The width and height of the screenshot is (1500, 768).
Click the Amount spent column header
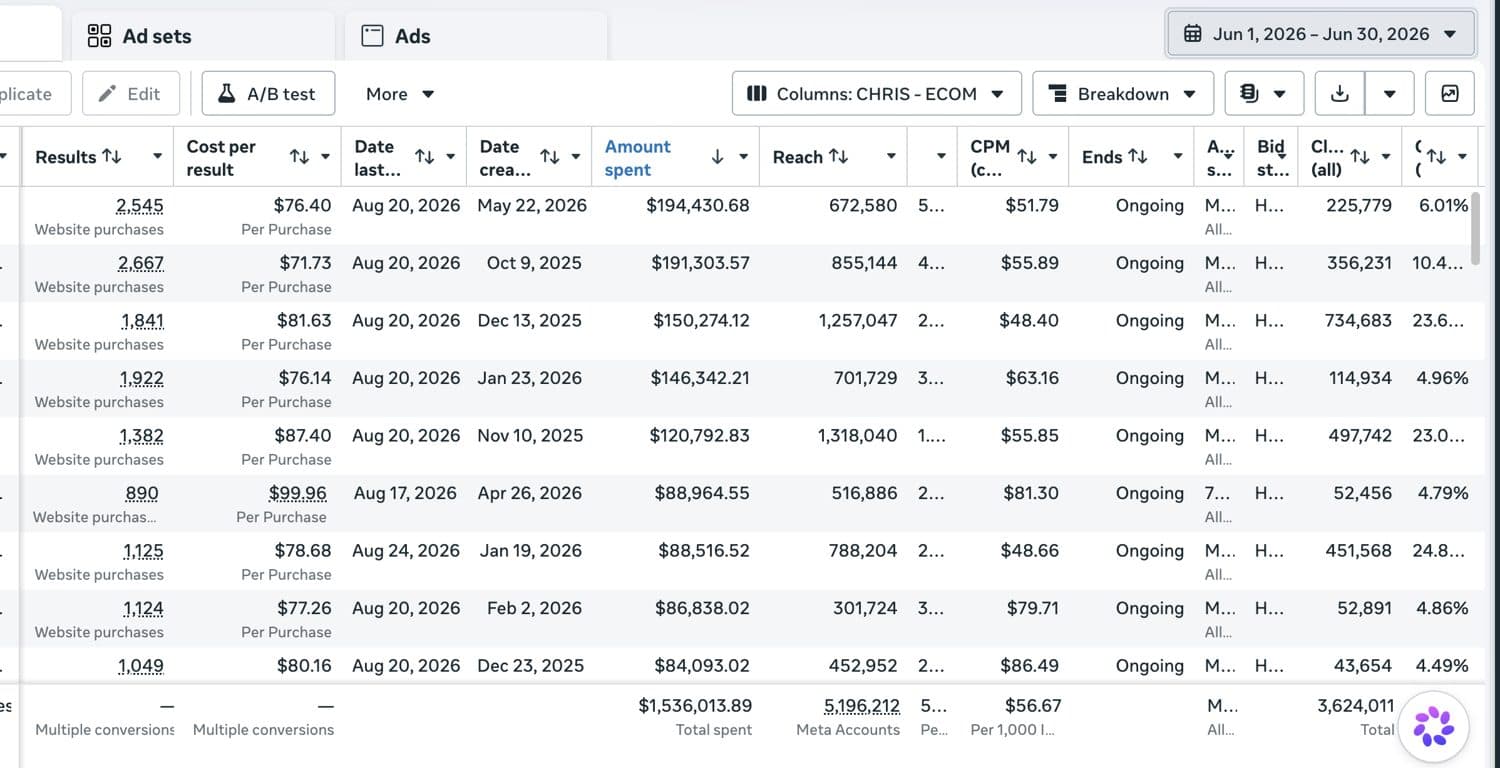pos(638,158)
